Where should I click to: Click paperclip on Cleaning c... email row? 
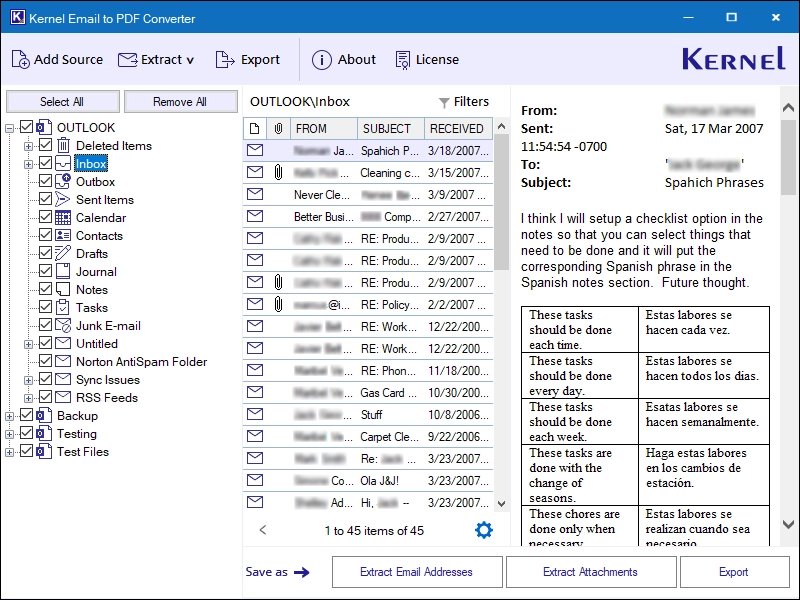pos(278,172)
